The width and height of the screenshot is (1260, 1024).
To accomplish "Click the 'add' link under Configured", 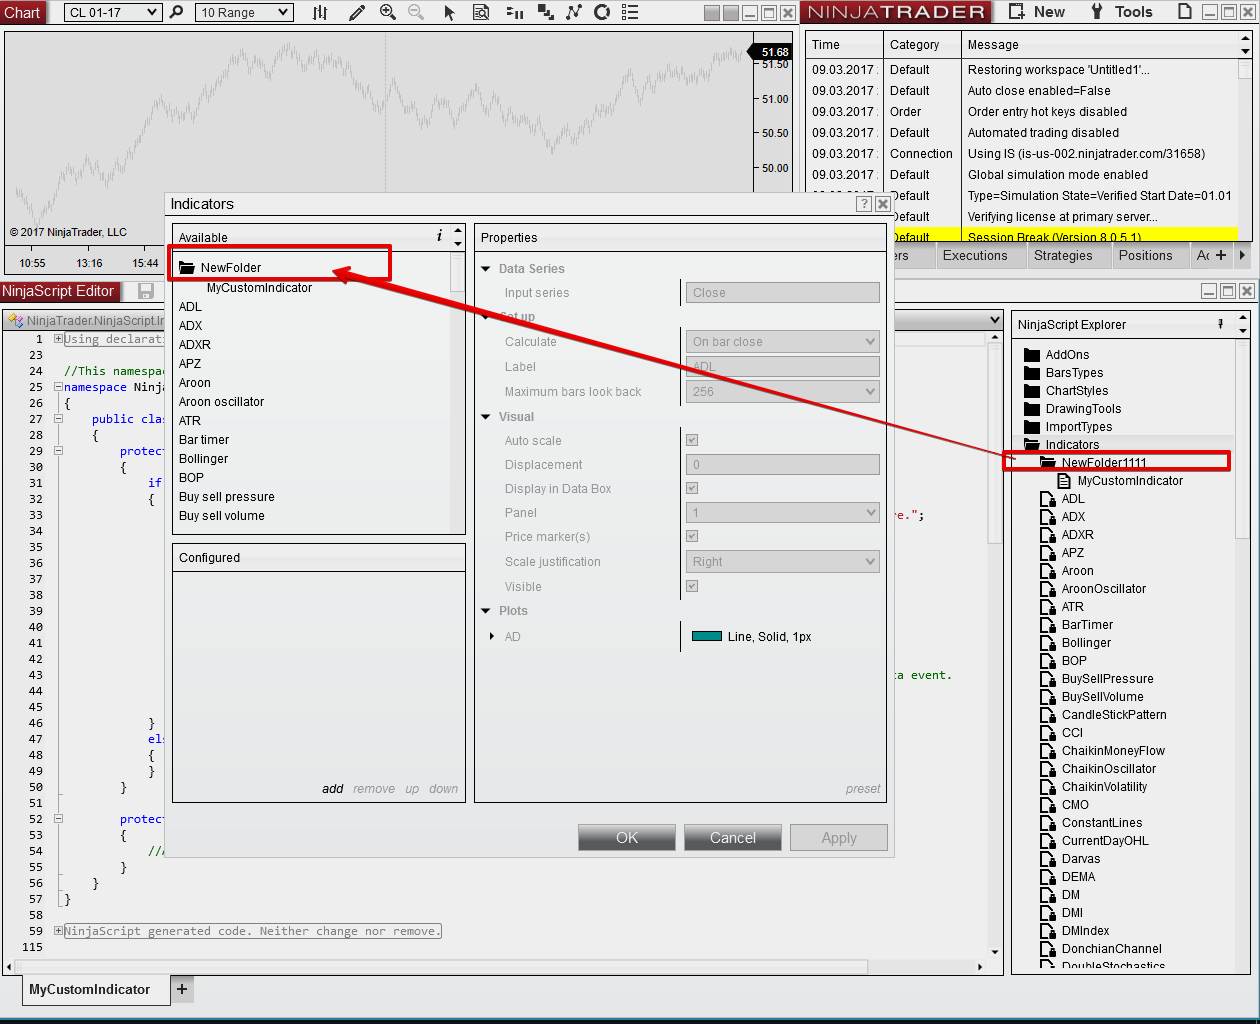I will (x=332, y=788).
